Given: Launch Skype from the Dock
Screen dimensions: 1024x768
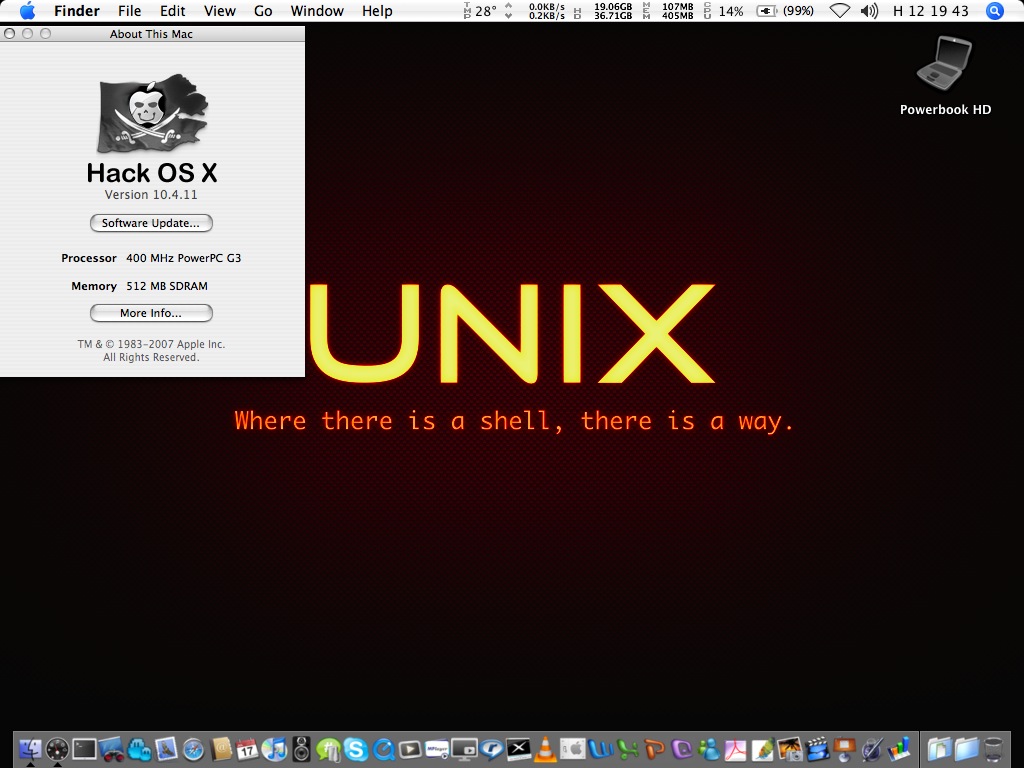Looking at the screenshot, I should (x=355, y=749).
